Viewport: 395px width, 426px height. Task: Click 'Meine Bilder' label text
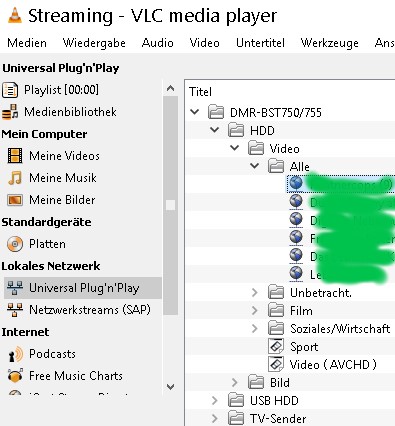coord(62,200)
